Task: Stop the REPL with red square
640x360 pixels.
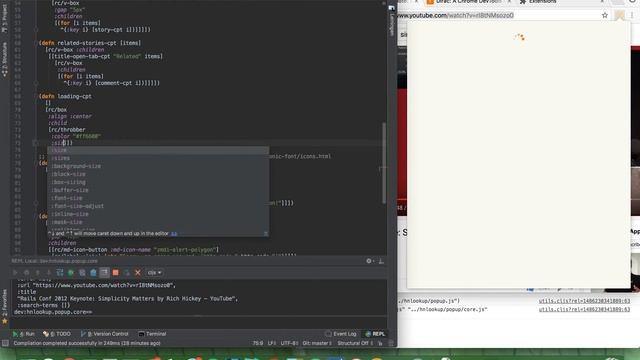Action: (116, 272)
